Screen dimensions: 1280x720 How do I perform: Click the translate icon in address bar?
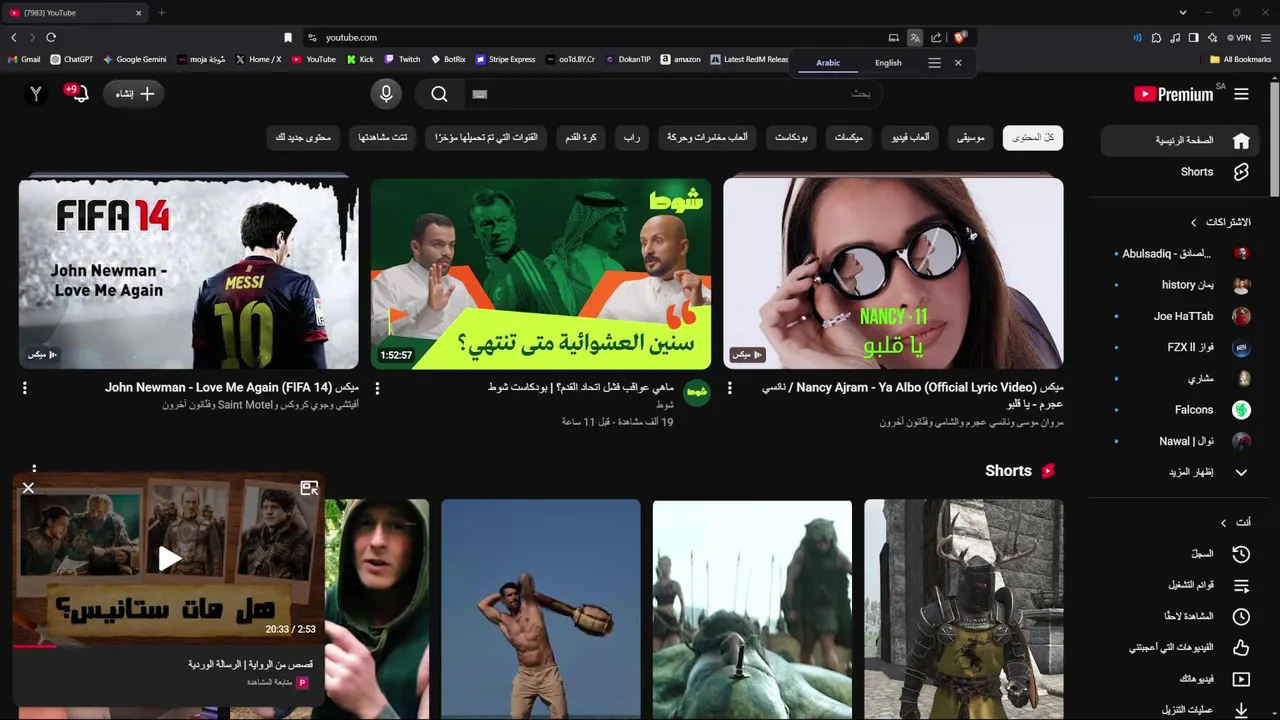(914, 37)
